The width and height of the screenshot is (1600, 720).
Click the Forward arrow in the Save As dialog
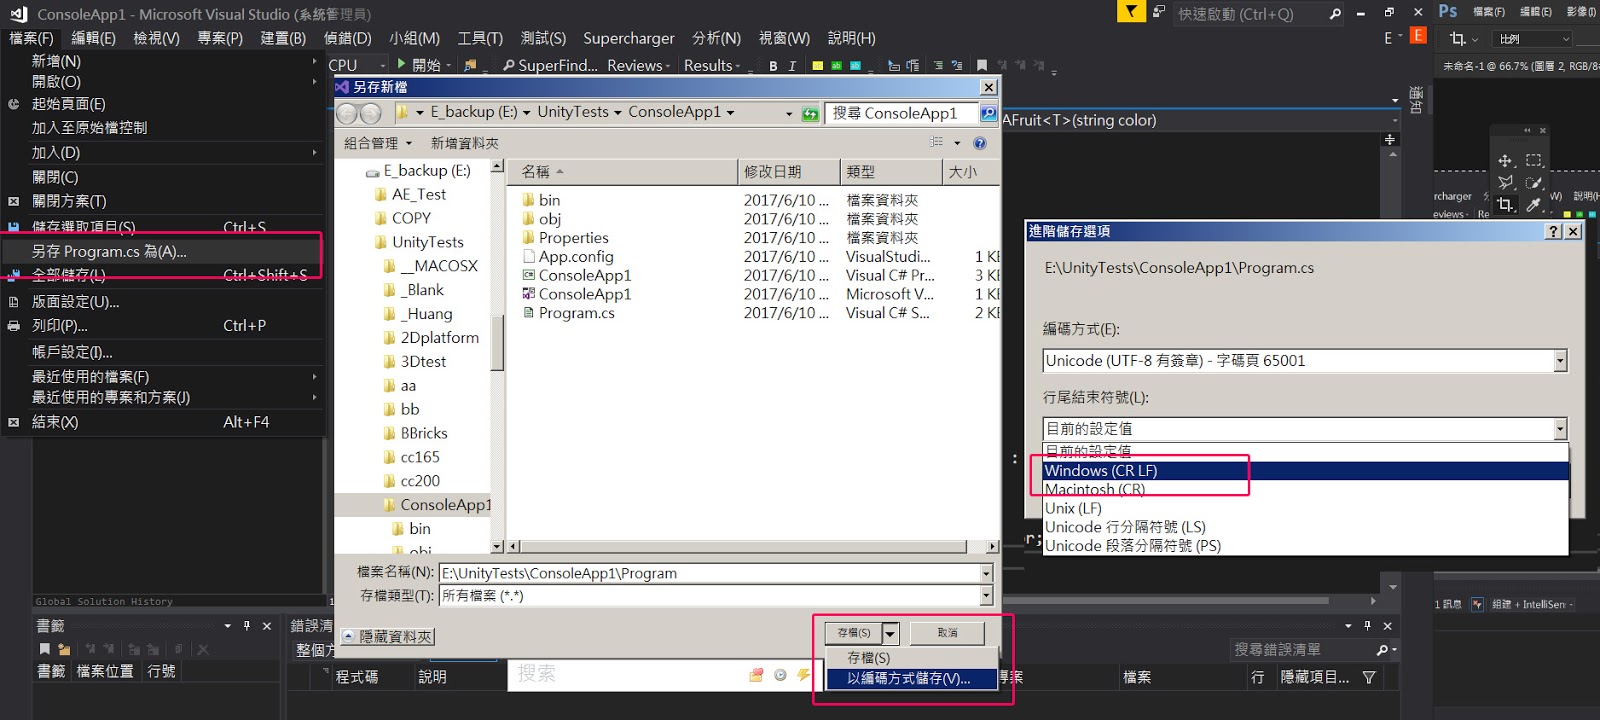click(x=370, y=113)
